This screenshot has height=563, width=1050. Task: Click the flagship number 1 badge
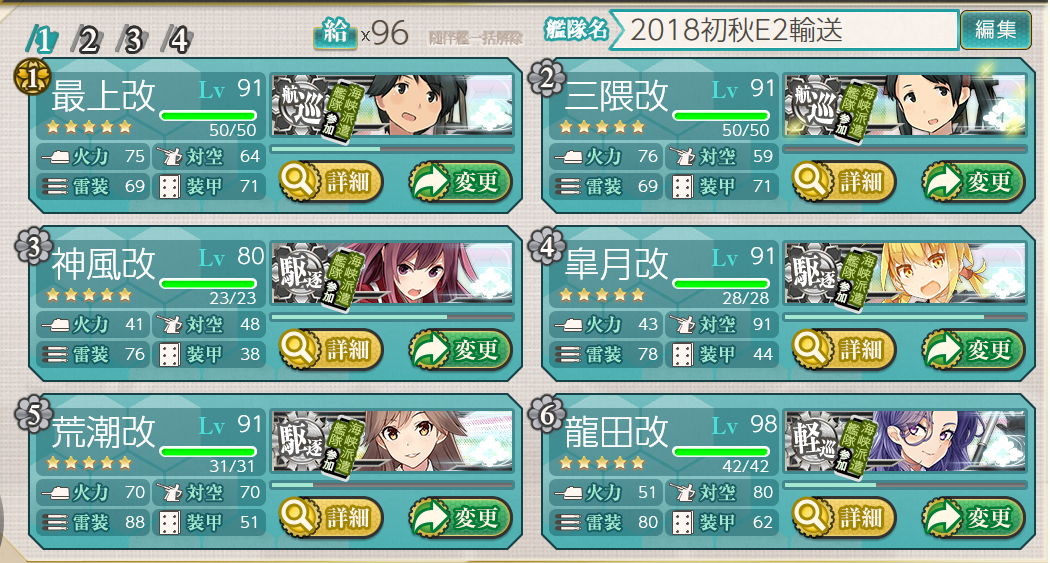(31, 78)
